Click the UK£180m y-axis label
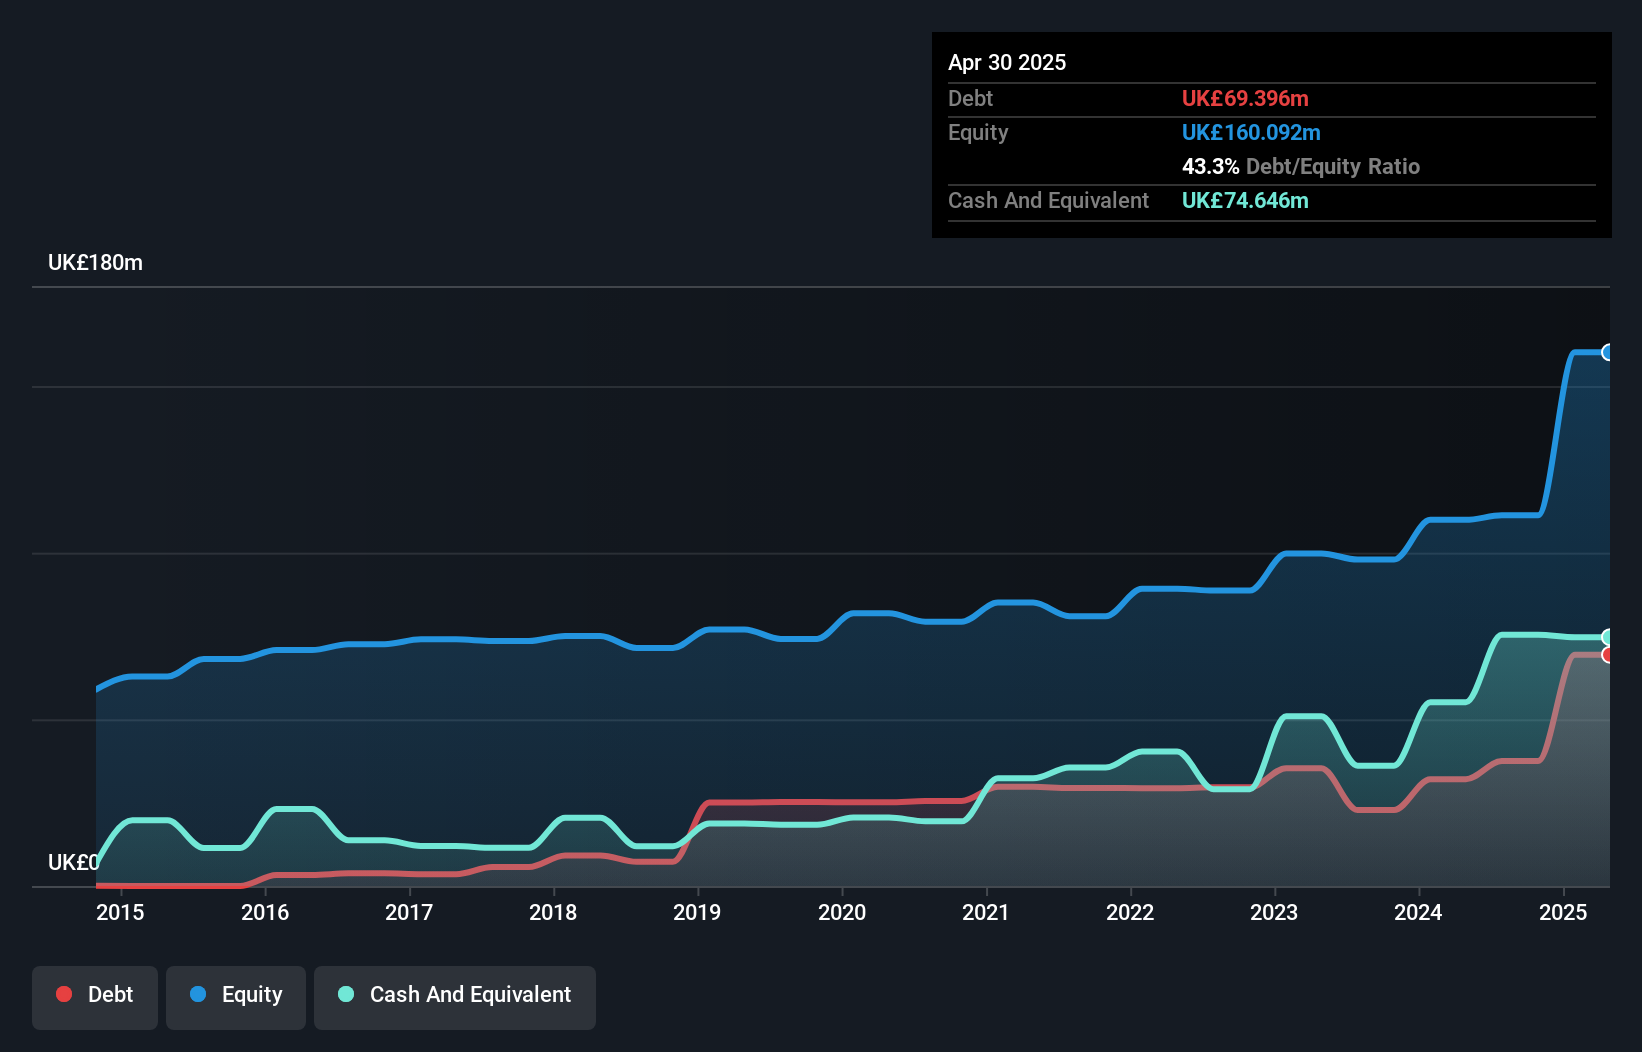This screenshot has height=1052, width=1642. tap(95, 263)
